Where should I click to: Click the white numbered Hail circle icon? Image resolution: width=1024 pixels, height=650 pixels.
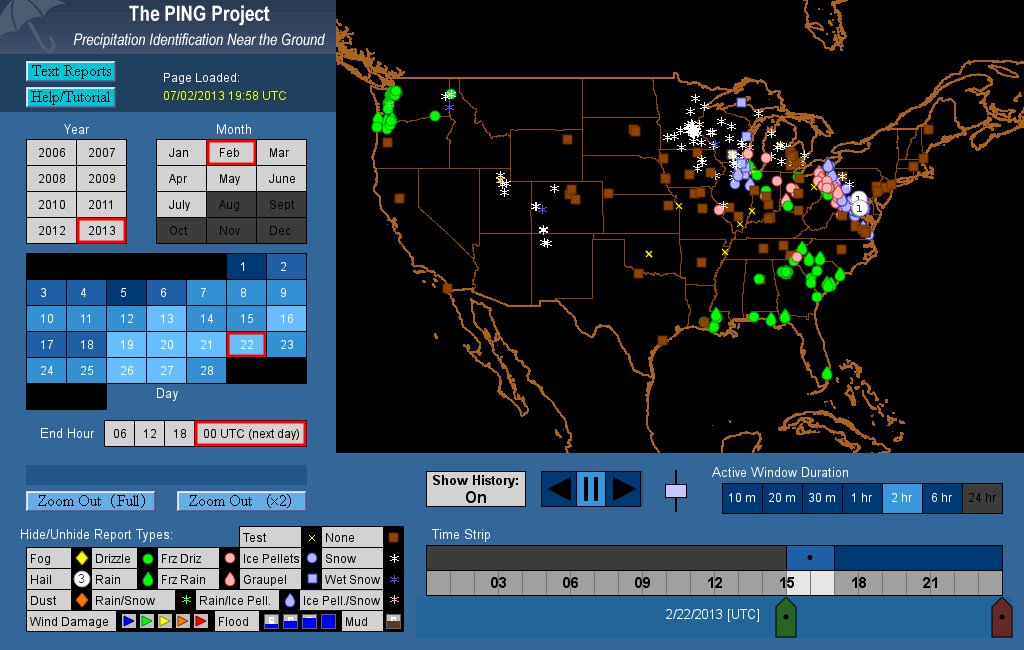[x=81, y=579]
